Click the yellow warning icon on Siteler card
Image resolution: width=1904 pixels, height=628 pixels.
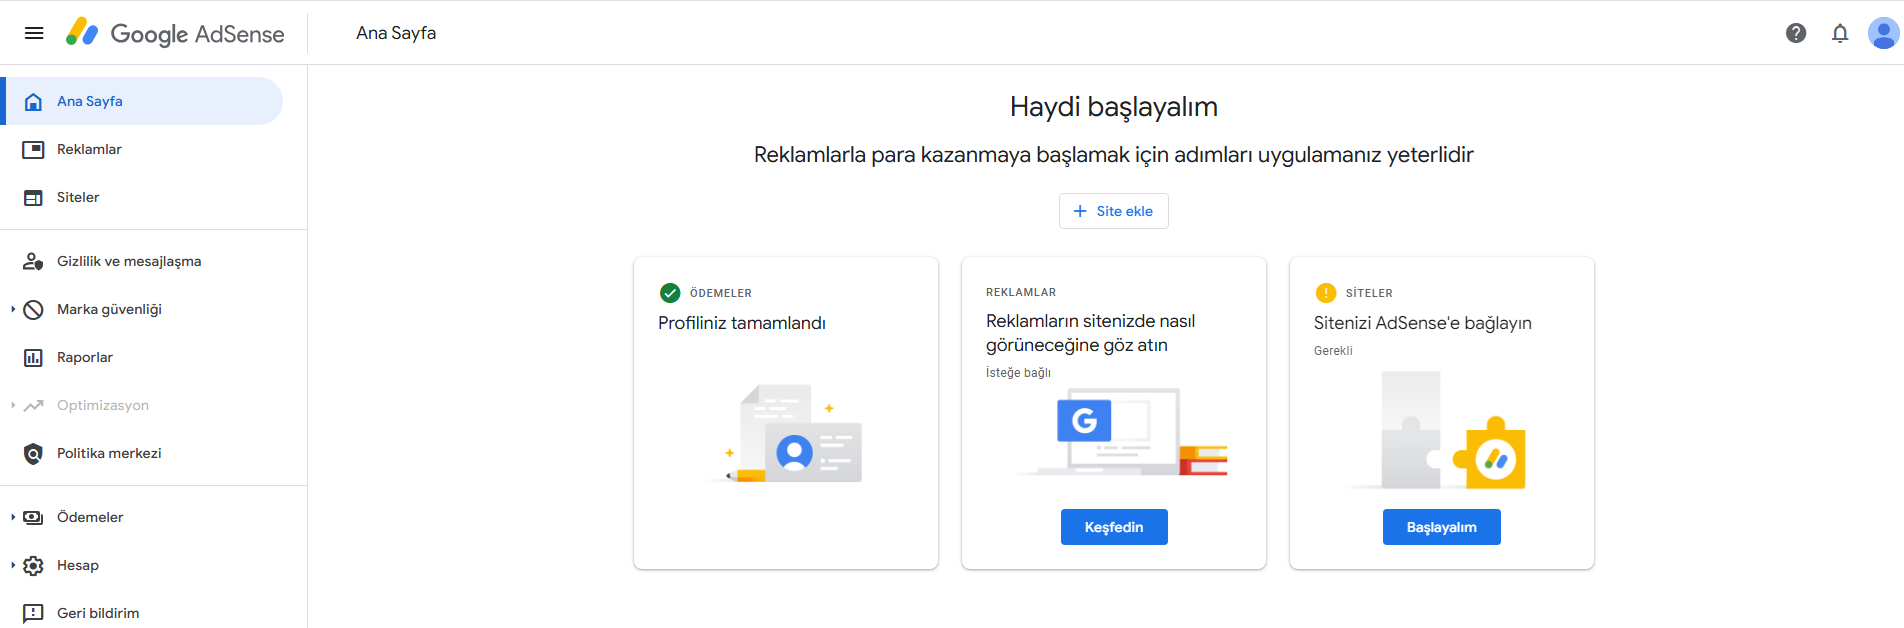(x=1326, y=293)
